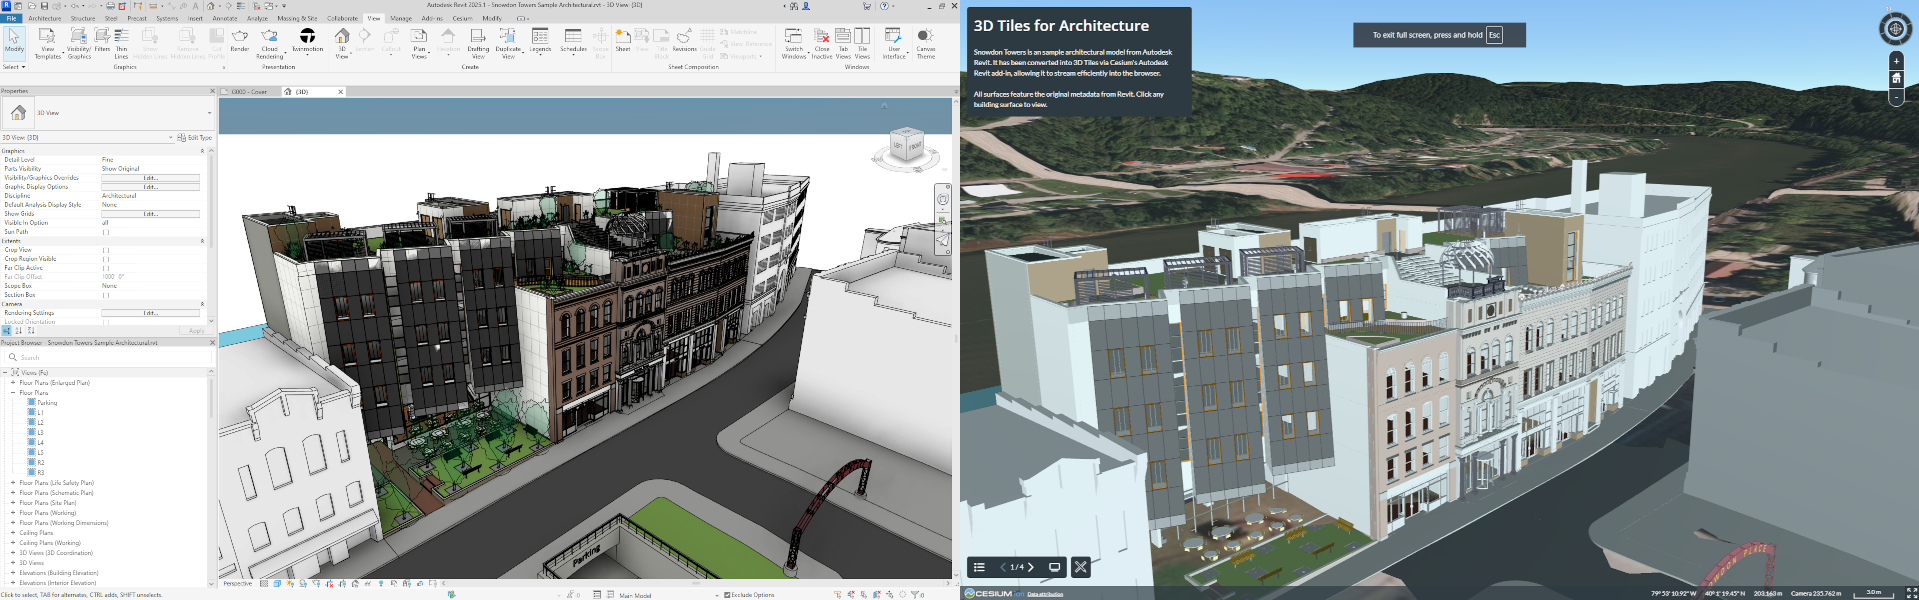Click the Cesium home view button
The height and width of the screenshot is (600, 1919).
click(1895, 78)
